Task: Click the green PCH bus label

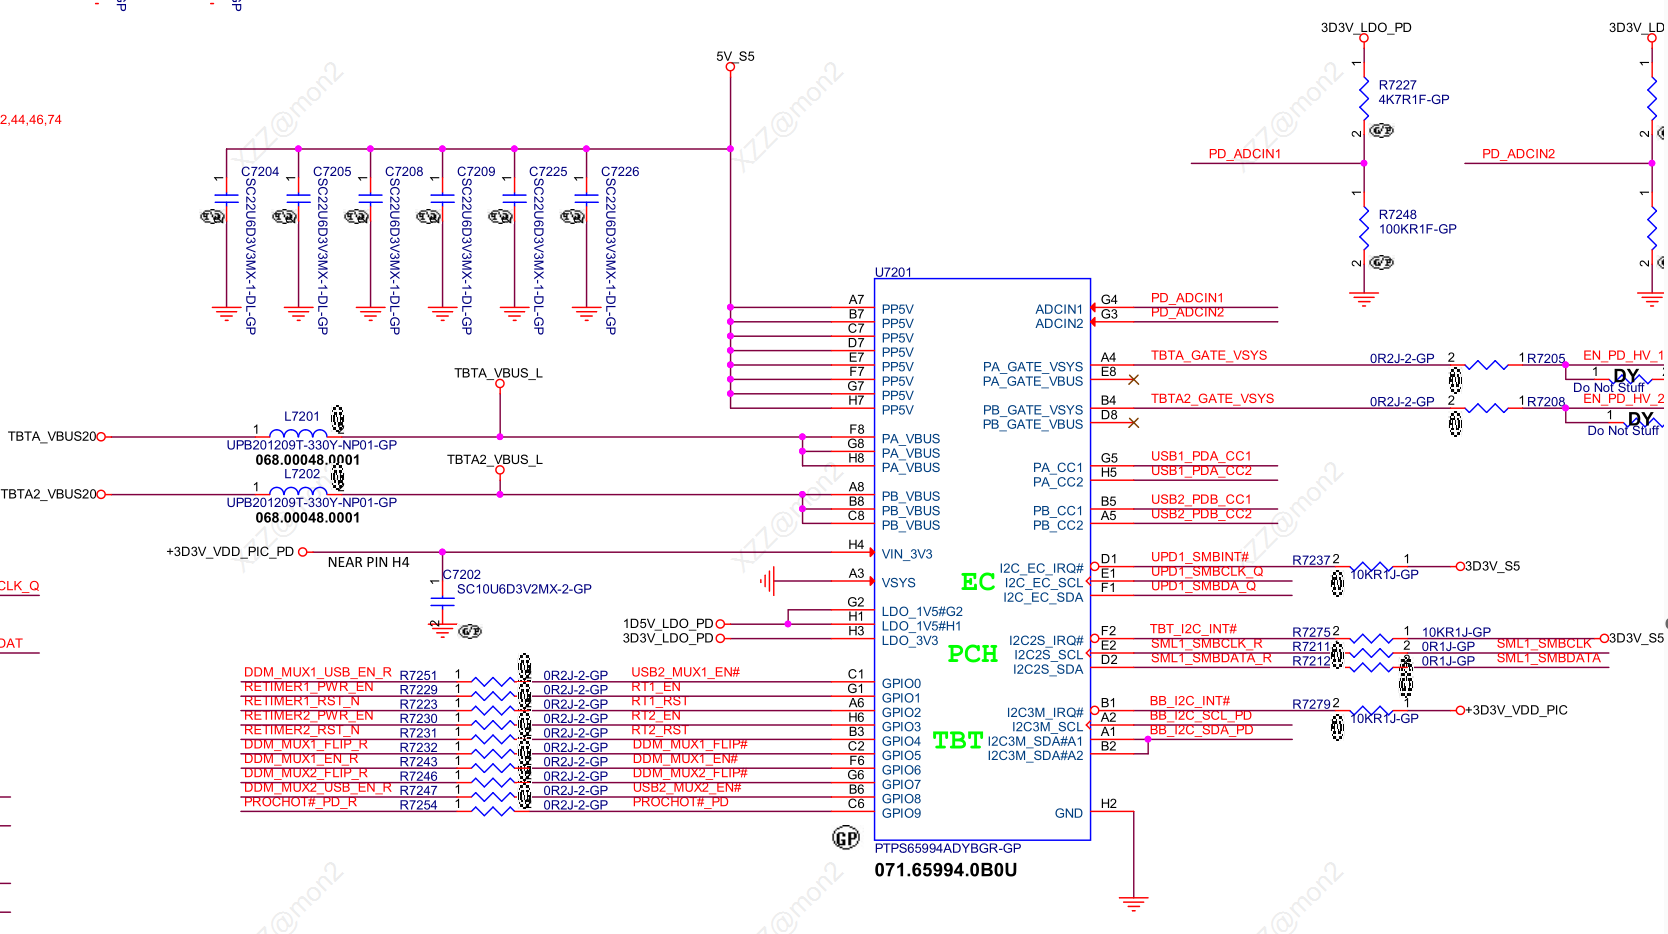Action: point(972,654)
